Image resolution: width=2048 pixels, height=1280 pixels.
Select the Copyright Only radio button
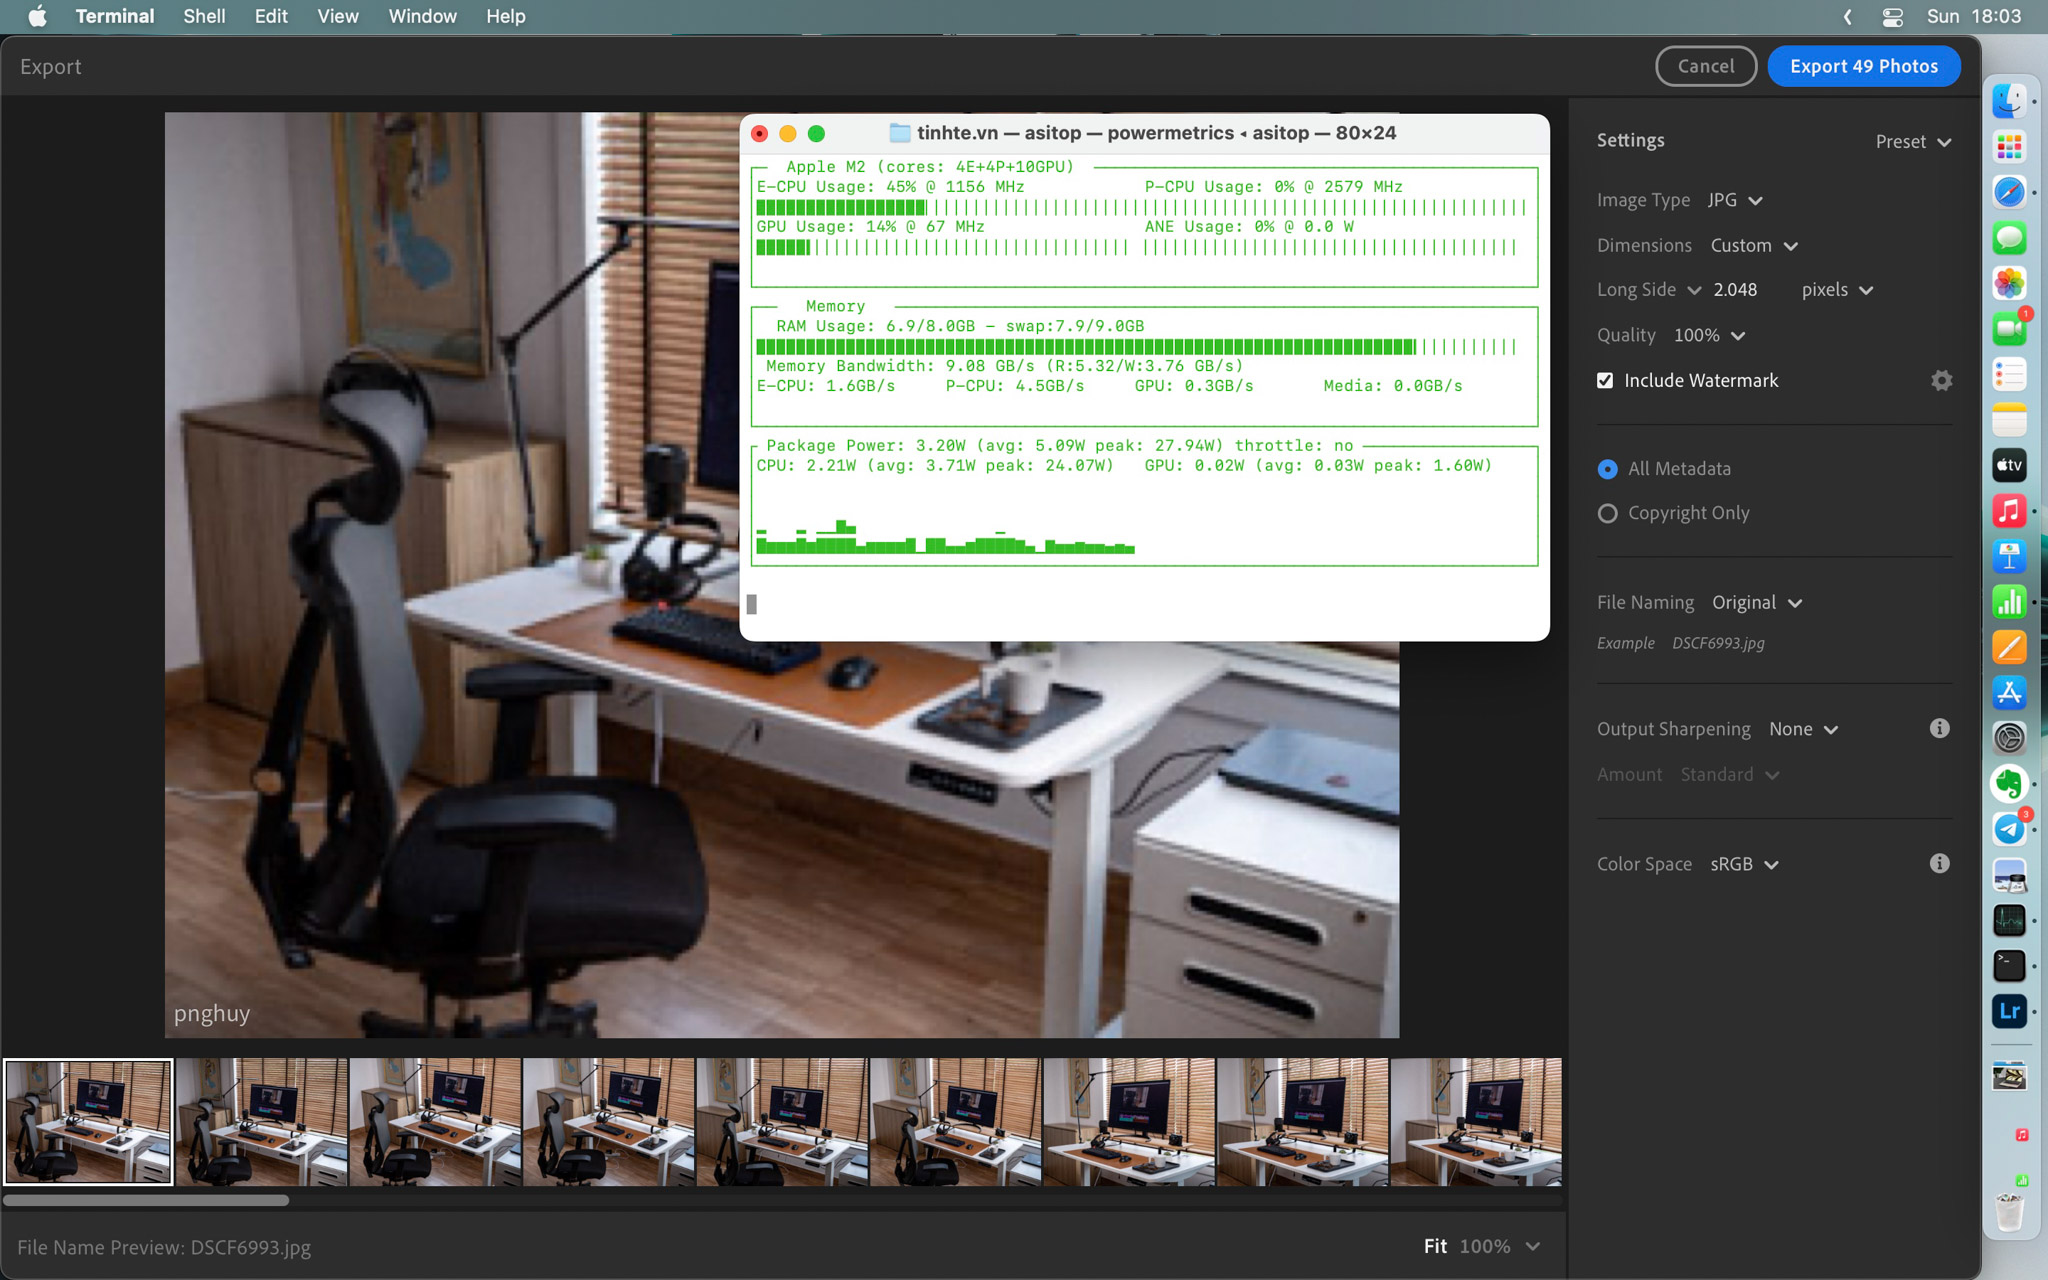pos(1607,512)
